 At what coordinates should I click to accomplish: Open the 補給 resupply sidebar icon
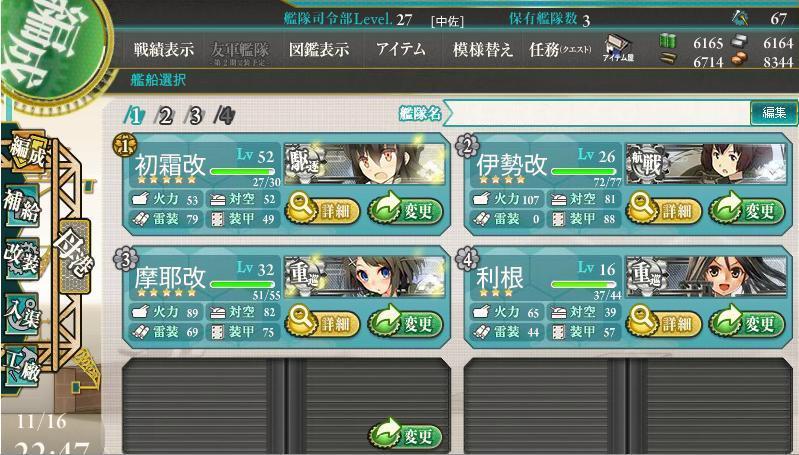[21, 205]
